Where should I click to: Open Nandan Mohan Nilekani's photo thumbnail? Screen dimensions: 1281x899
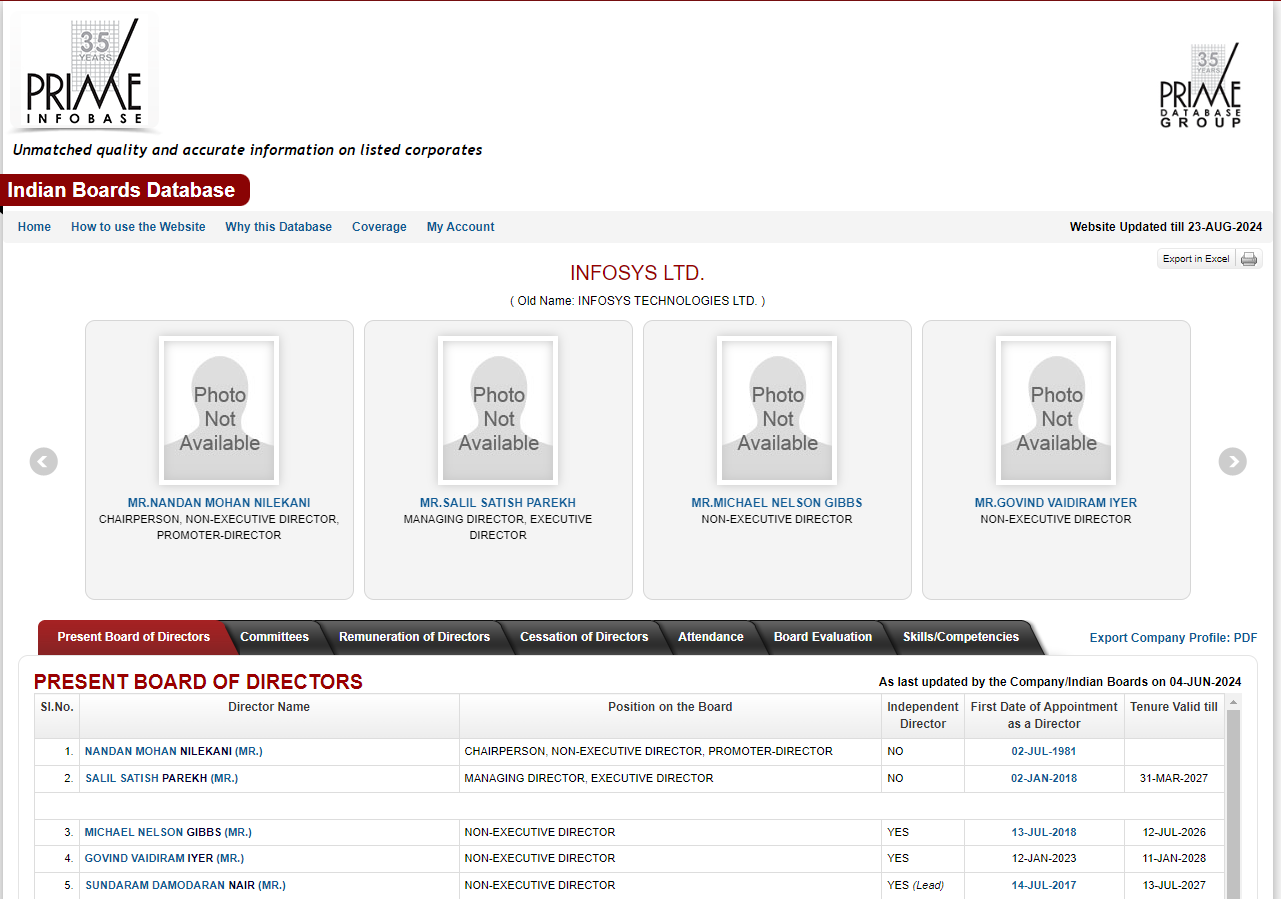click(219, 410)
